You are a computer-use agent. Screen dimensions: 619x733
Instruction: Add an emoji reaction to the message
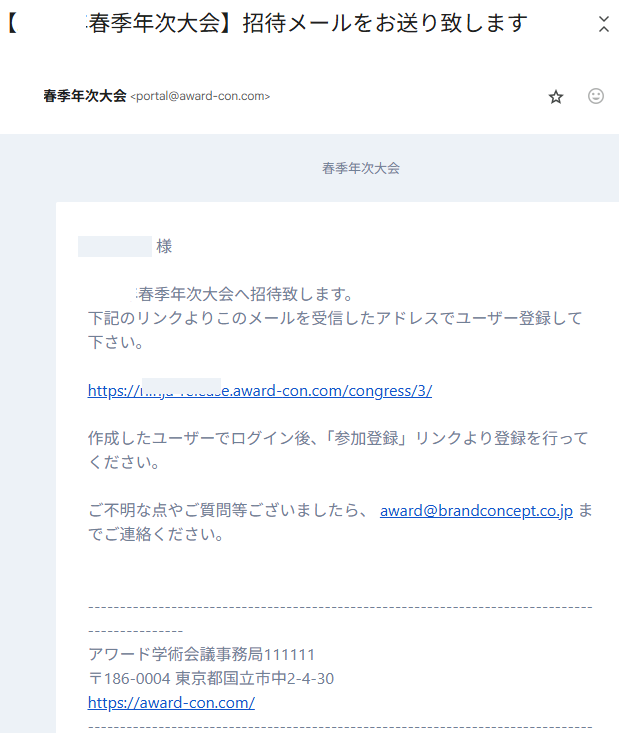(596, 97)
